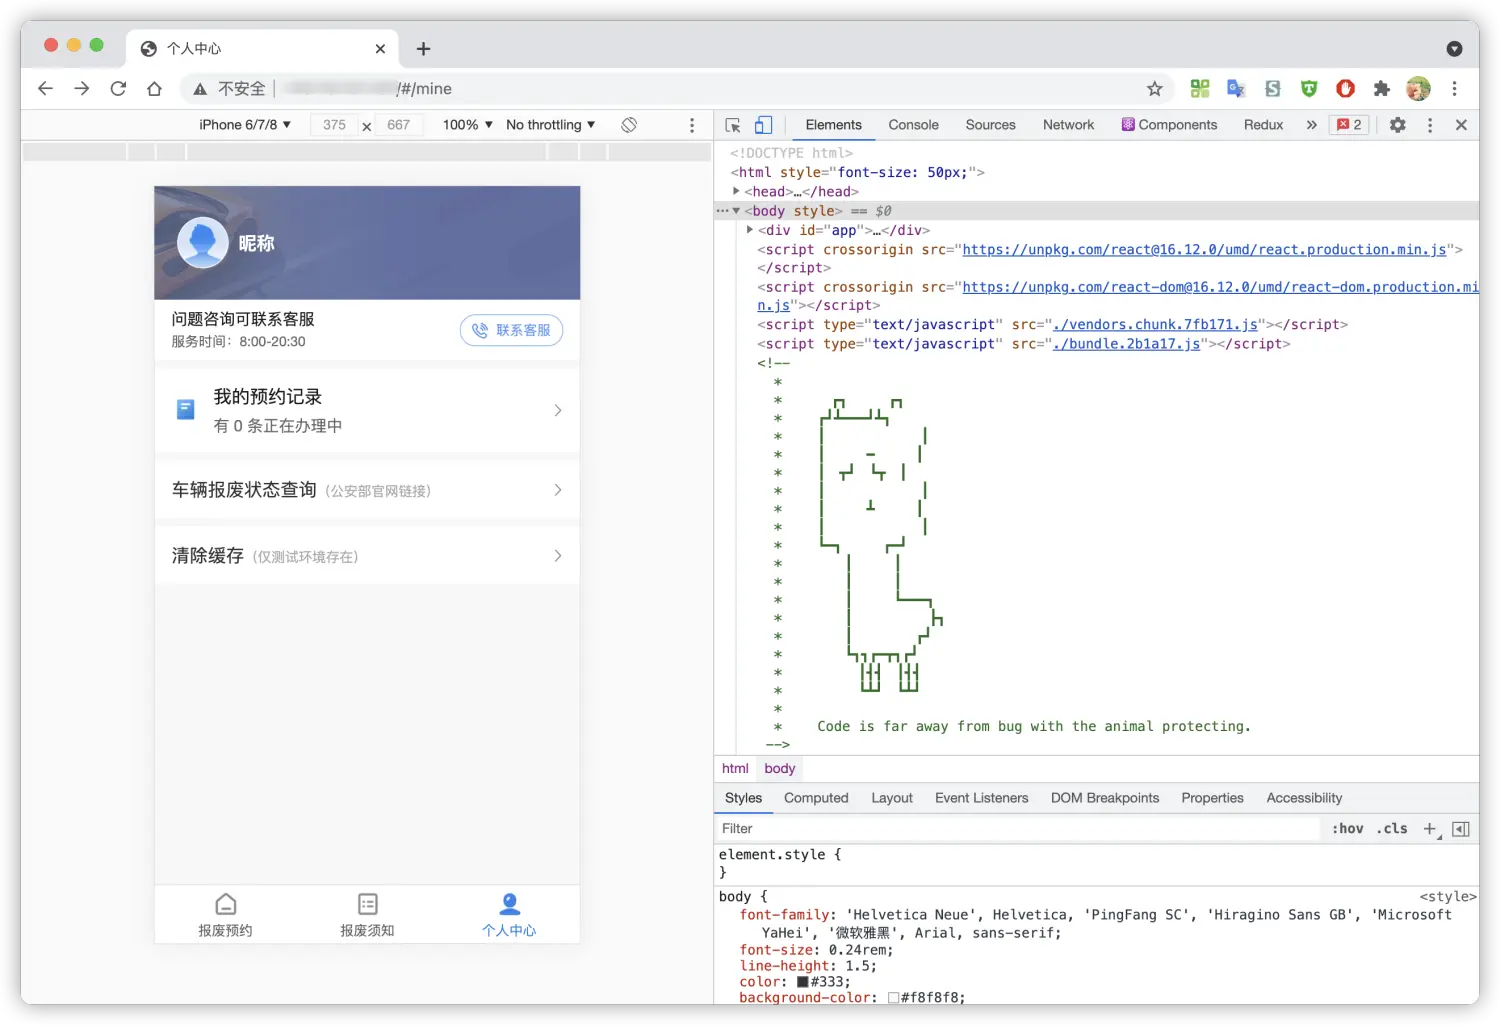Tap the 报废须知 bottom tab
The width and height of the screenshot is (1500, 1025).
click(x=367, y=915)
